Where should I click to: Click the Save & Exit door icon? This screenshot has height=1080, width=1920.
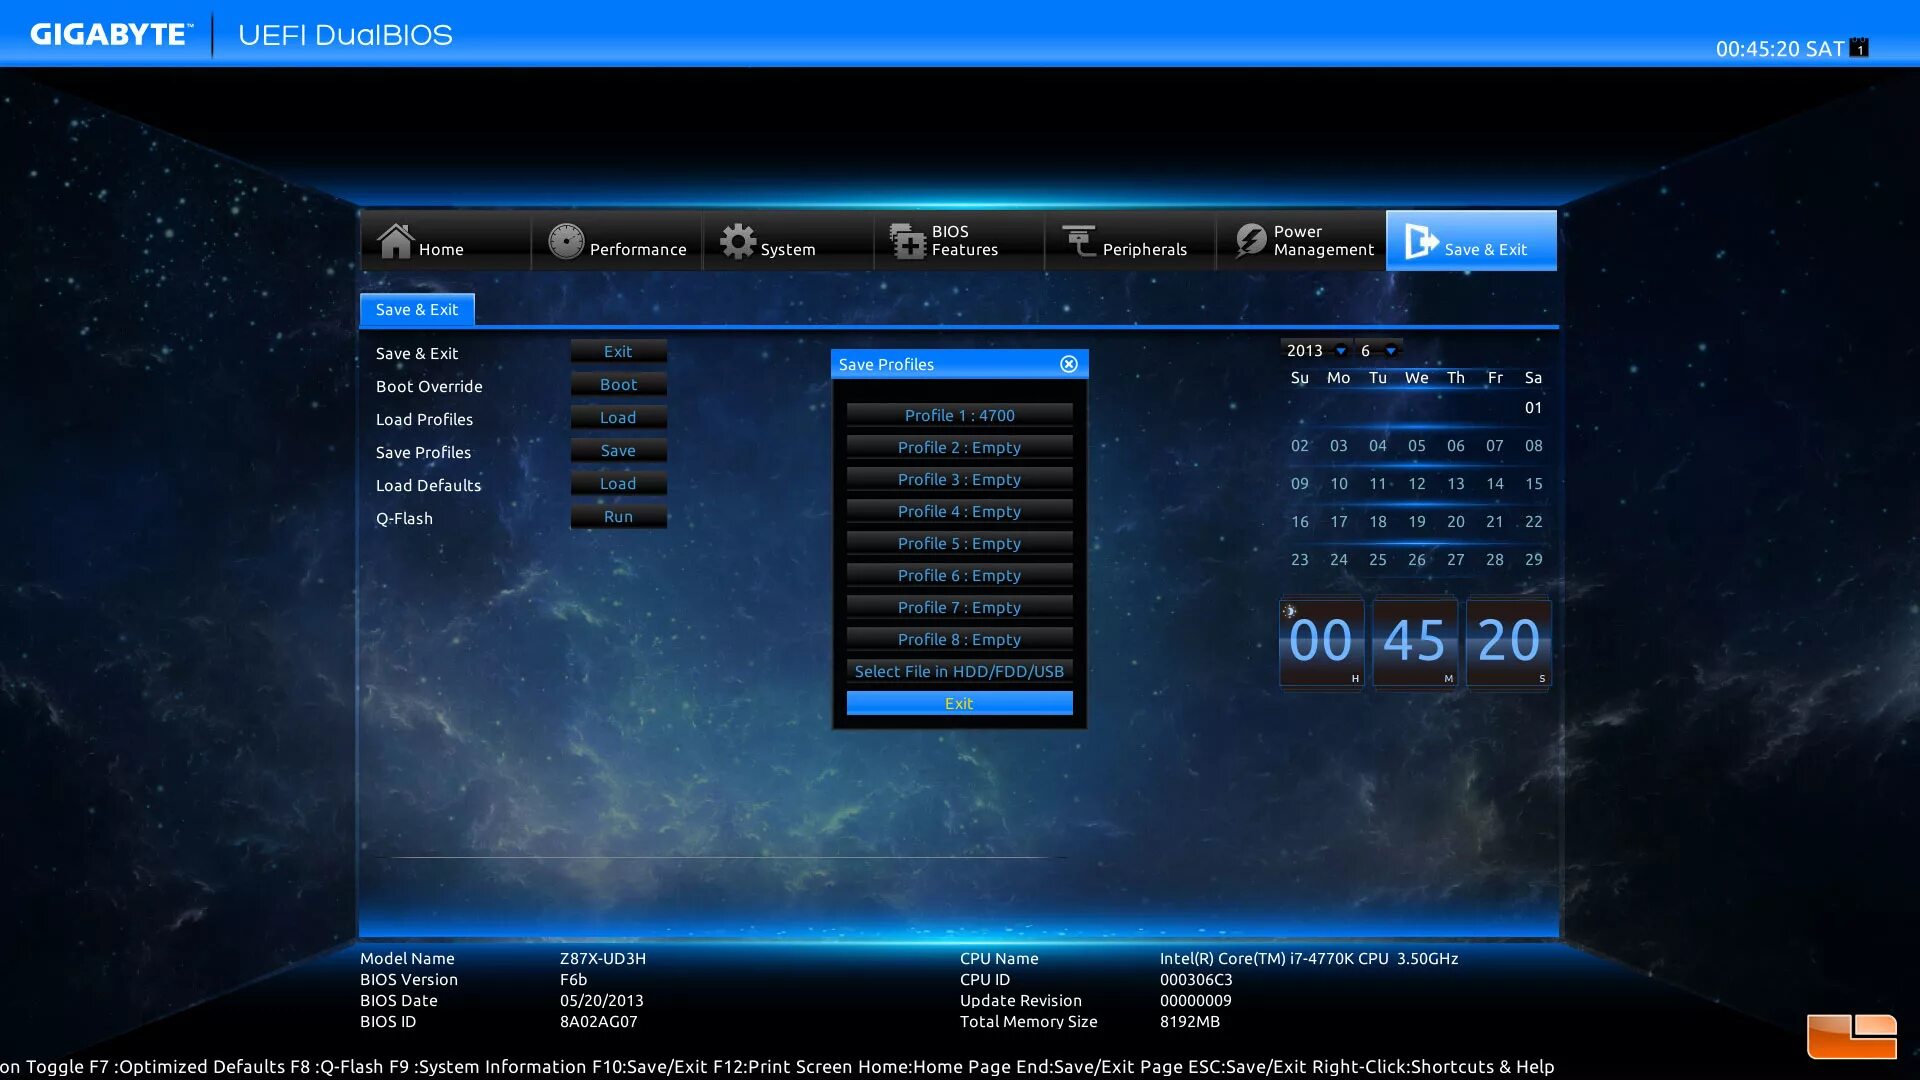1420,241
